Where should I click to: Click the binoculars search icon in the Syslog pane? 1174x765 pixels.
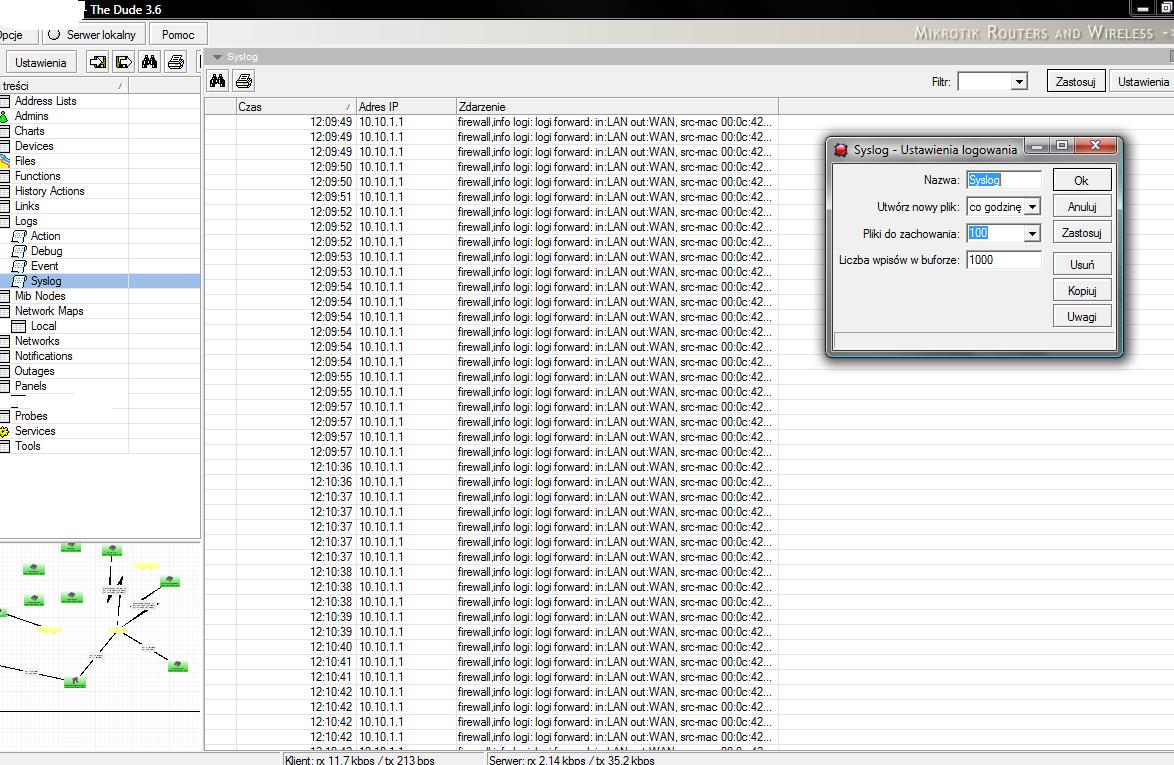[218, 81]
